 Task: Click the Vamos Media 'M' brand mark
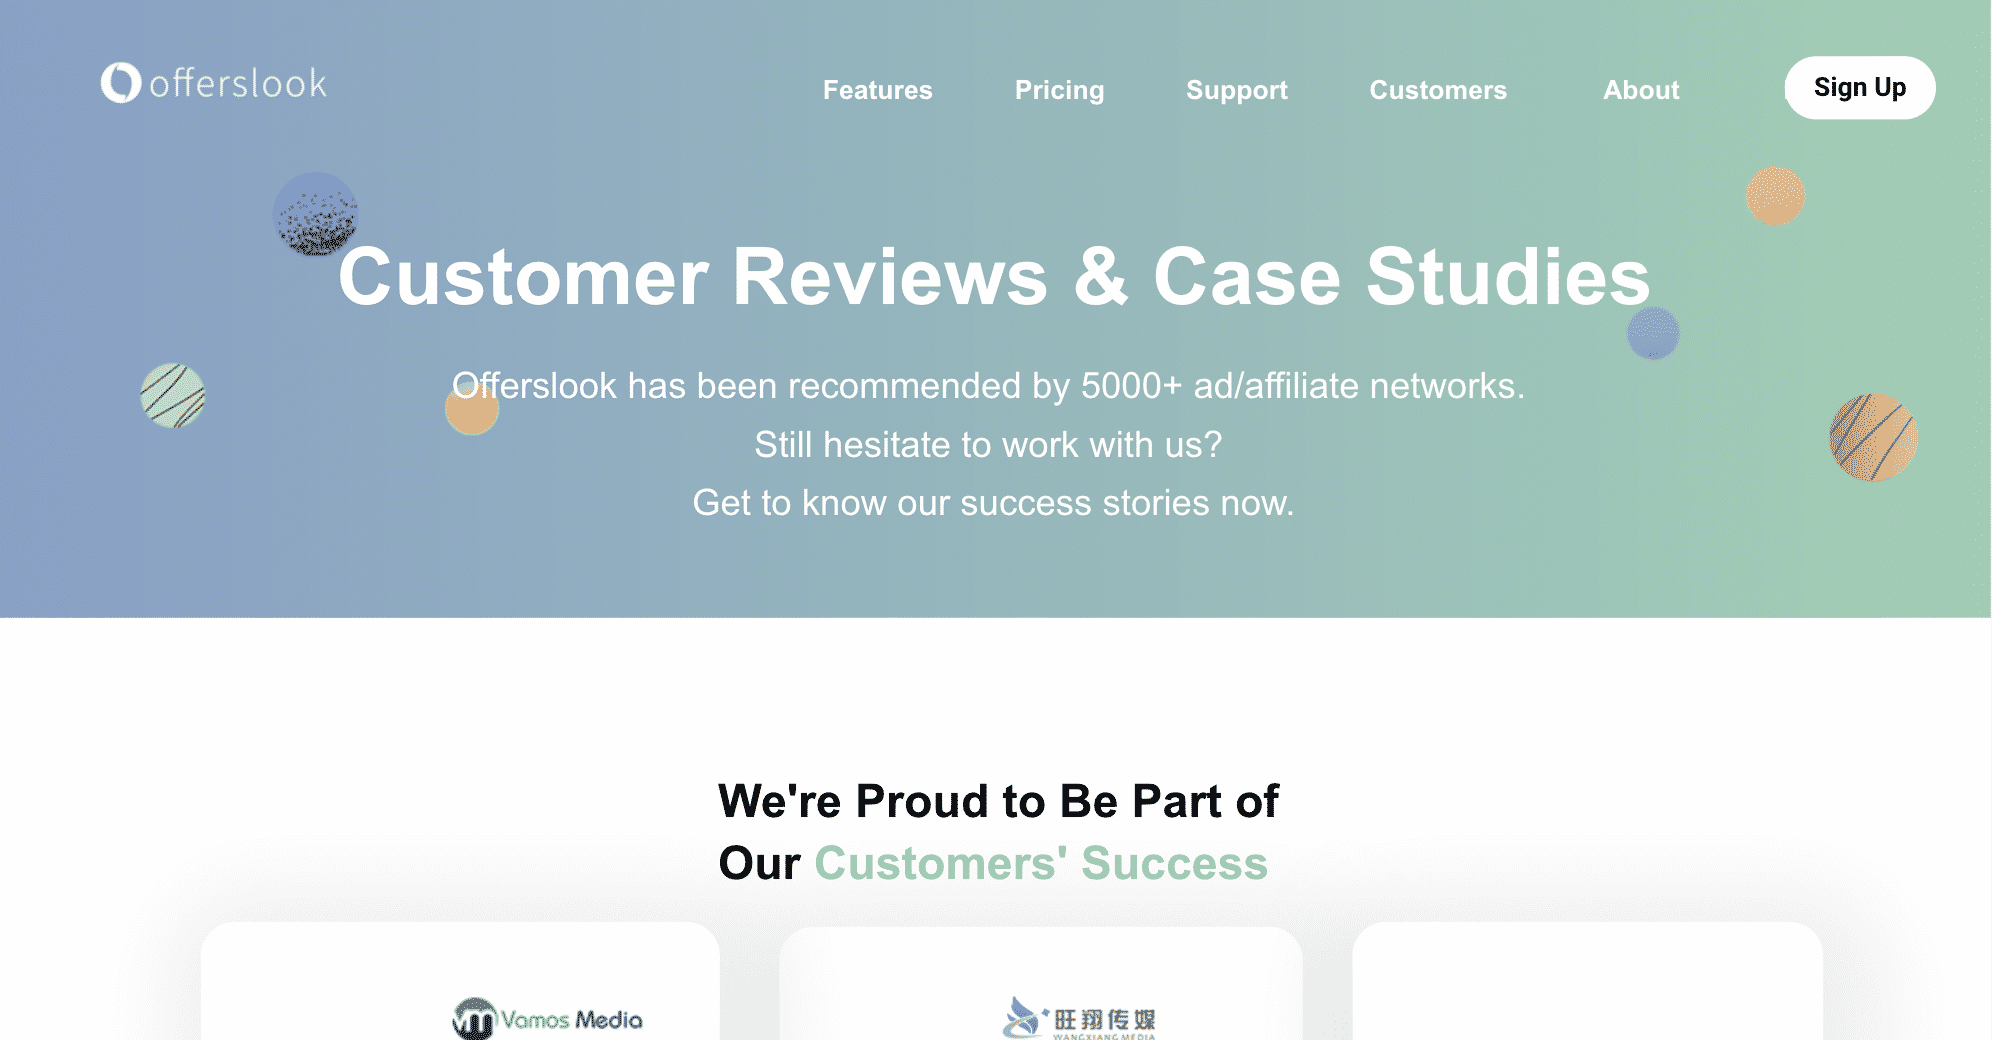(x=474, y=1020)
